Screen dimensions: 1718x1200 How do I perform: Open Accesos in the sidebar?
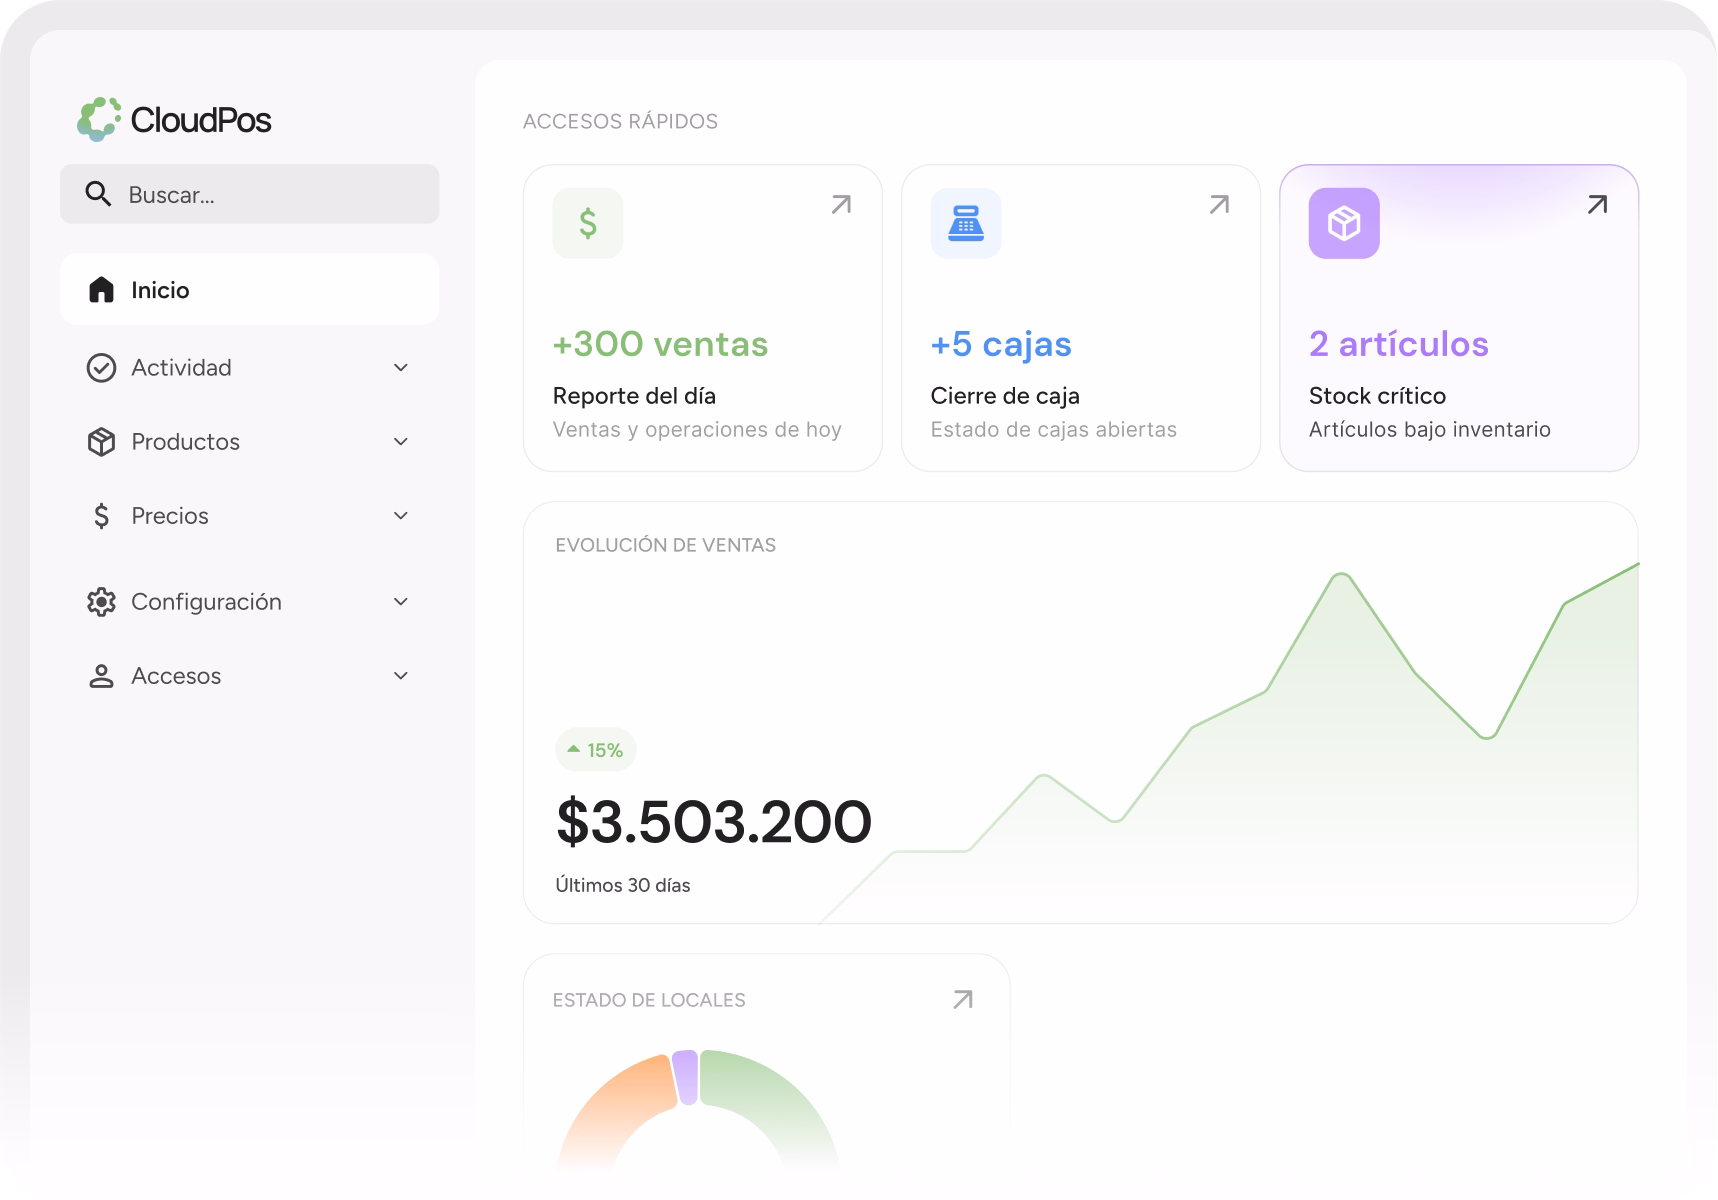[x=250, y=676]
